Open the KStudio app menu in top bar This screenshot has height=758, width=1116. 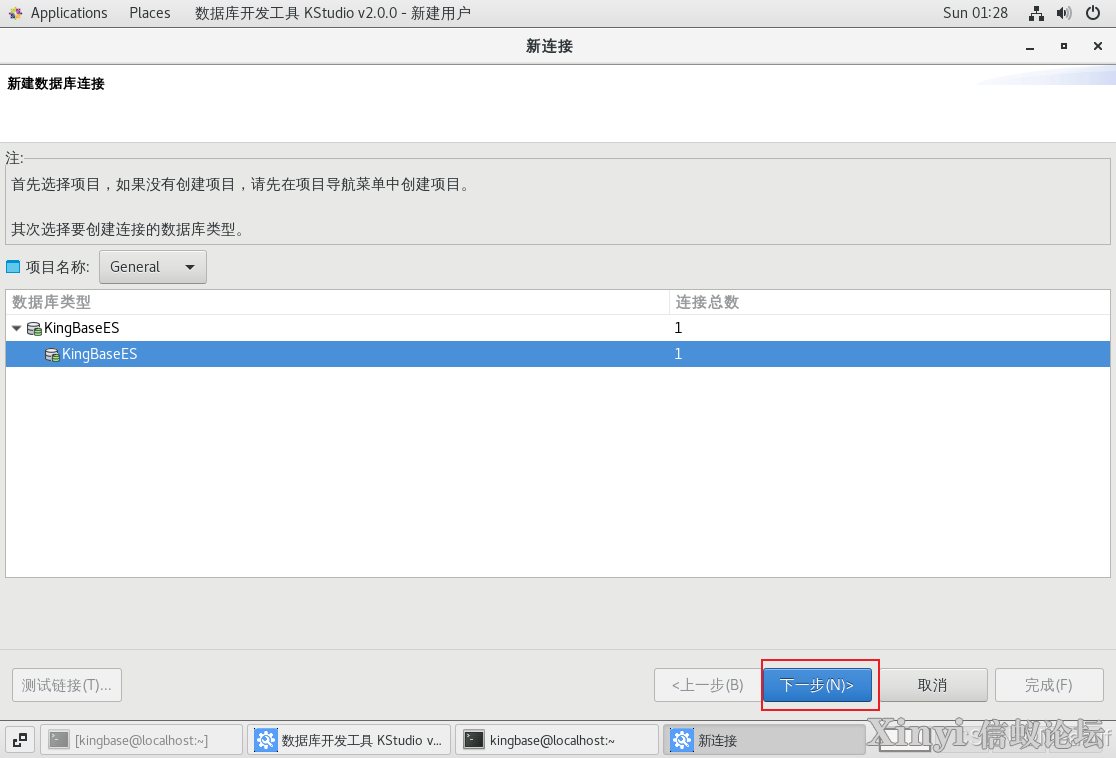click(333, 13)
